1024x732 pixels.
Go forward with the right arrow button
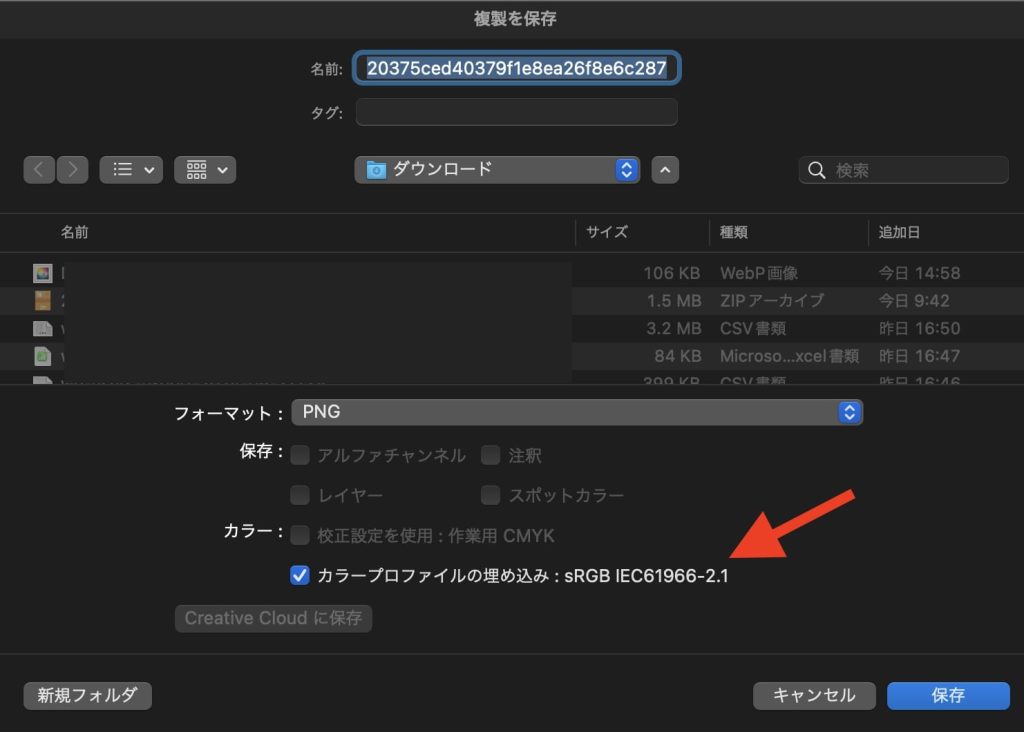(x=72, y=170)
